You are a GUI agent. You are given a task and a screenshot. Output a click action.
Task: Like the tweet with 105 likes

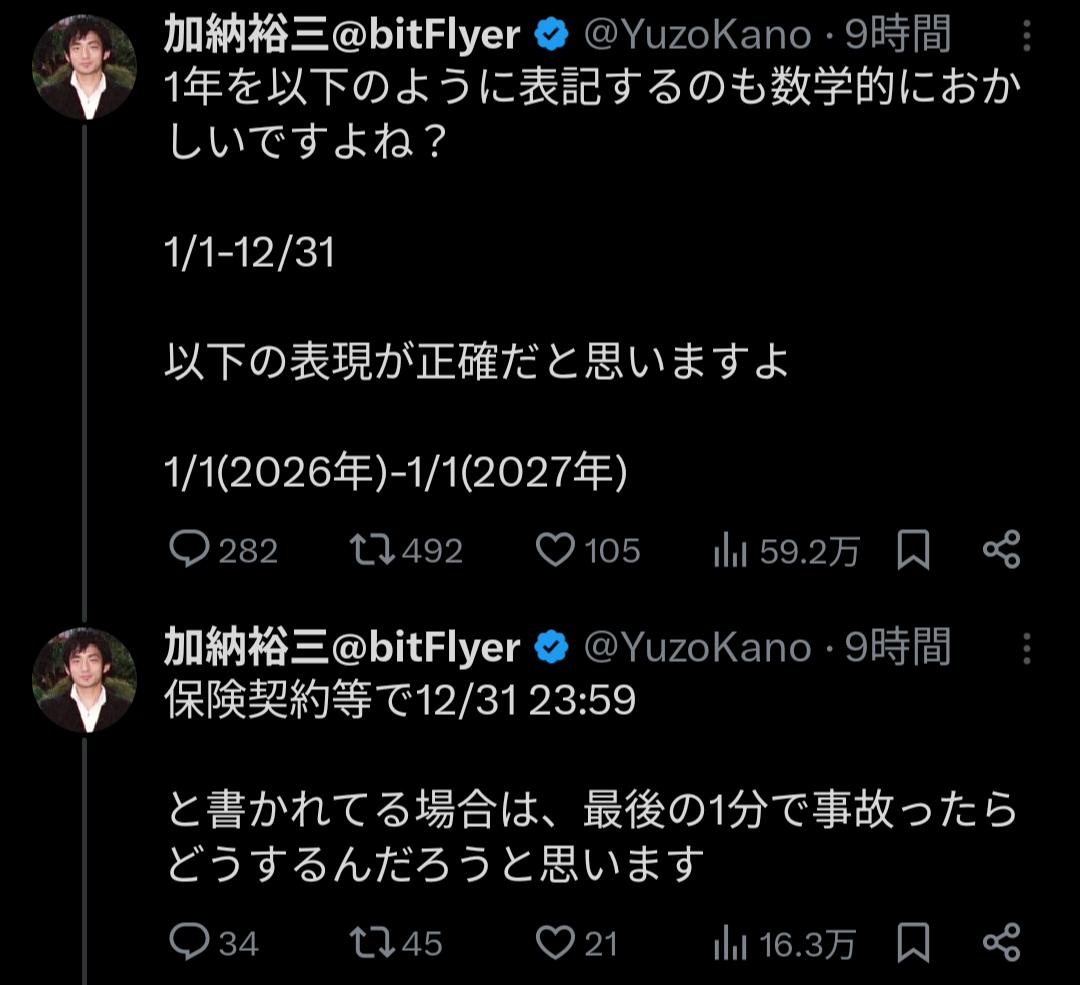556,551
